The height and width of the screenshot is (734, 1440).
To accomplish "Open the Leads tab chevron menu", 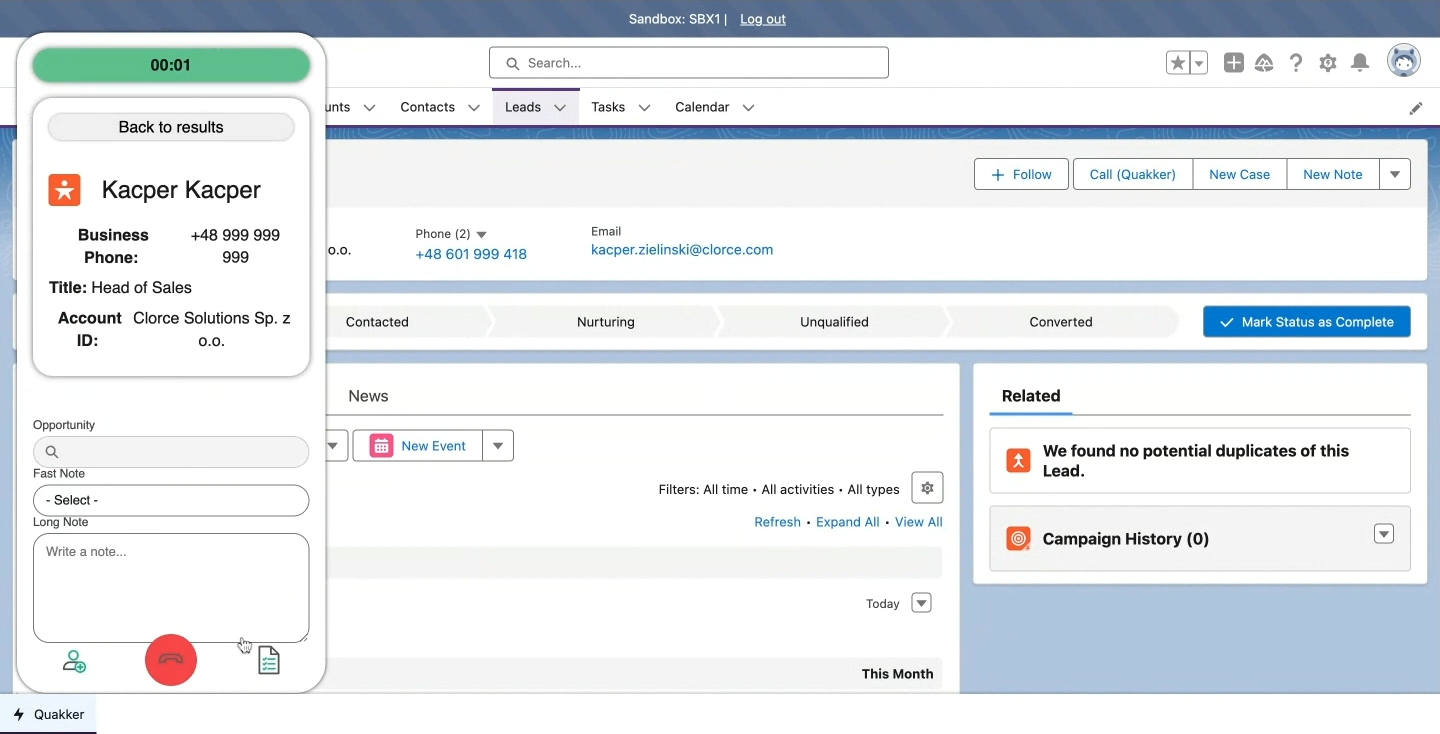I will [560, 107].
